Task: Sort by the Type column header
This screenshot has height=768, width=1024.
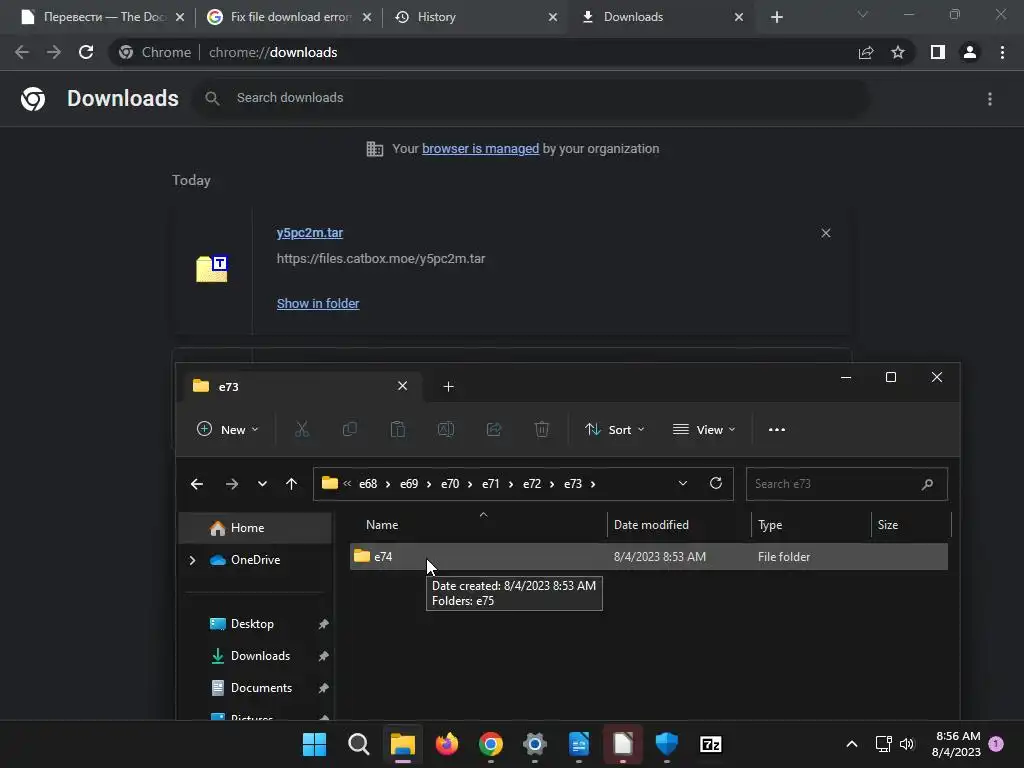Action: click(x=811, y=525)
